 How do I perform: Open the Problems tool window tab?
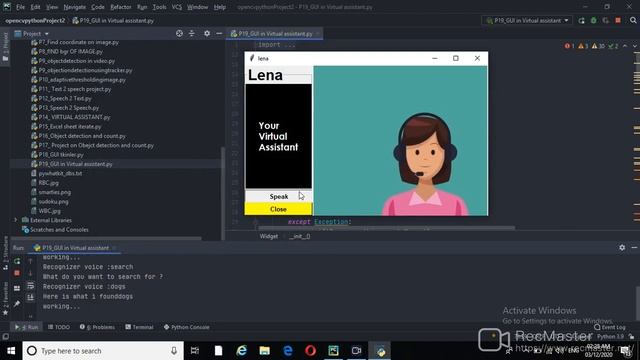(x=98, y=327)
